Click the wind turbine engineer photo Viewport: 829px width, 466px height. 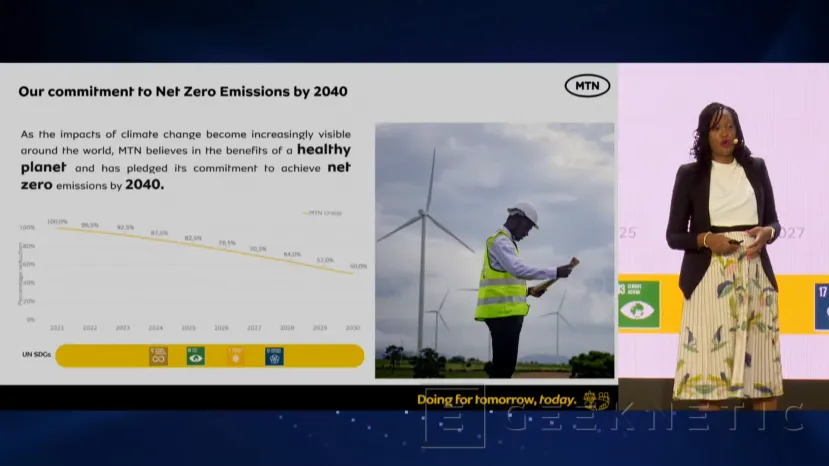pyautogui.click(x=495, y=251)
